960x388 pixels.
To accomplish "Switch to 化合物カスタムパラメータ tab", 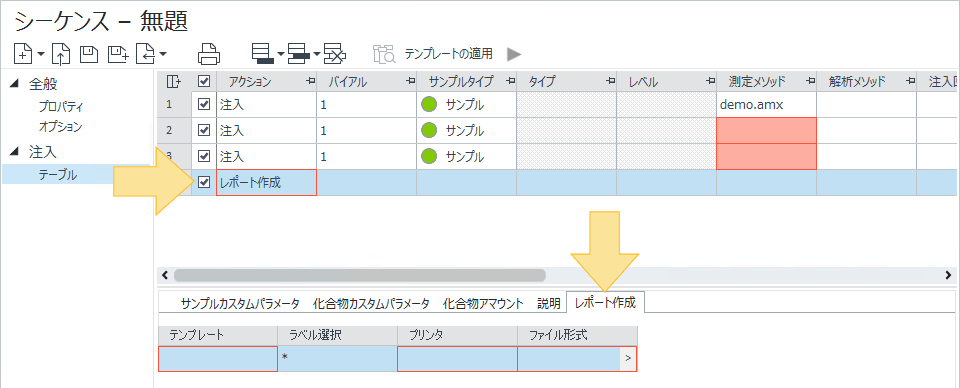I will pyautogui.click(x=371, y=303).
